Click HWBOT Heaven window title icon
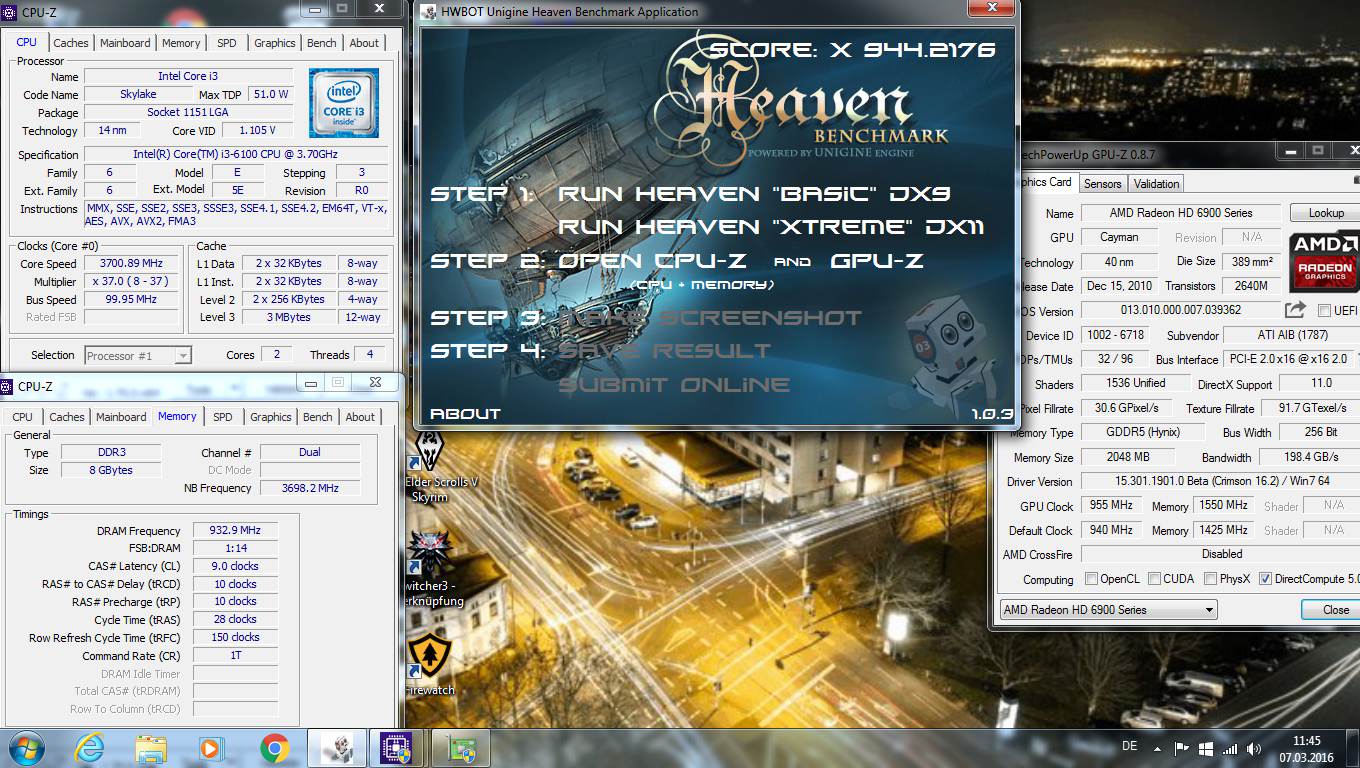1360x768 pixels. 429,12
